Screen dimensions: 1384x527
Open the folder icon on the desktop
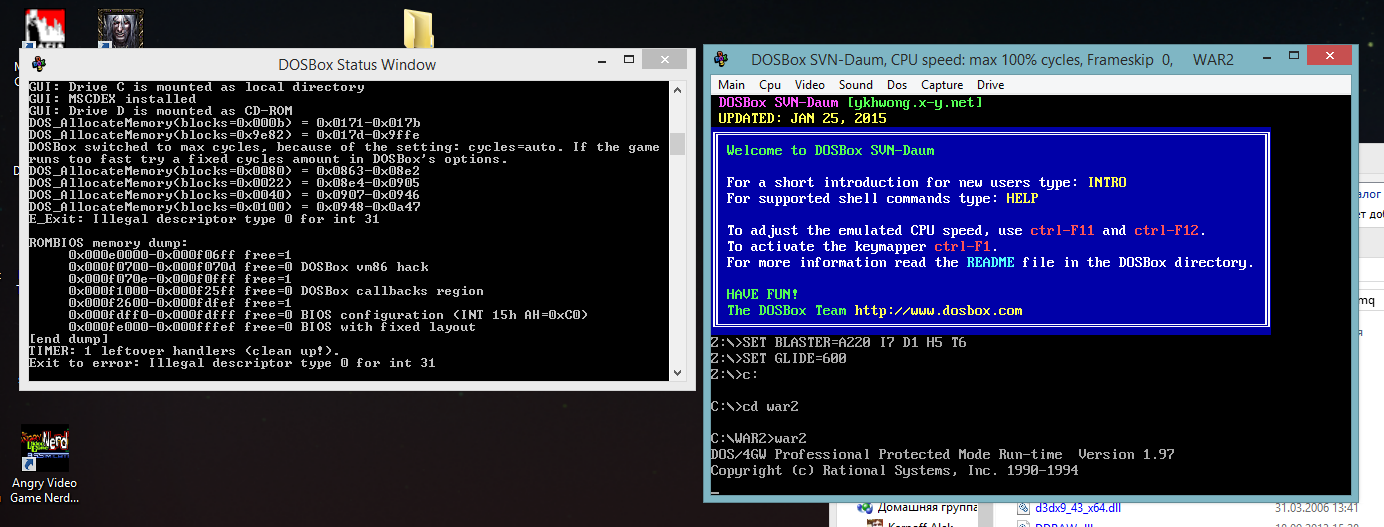click(419, 29)
